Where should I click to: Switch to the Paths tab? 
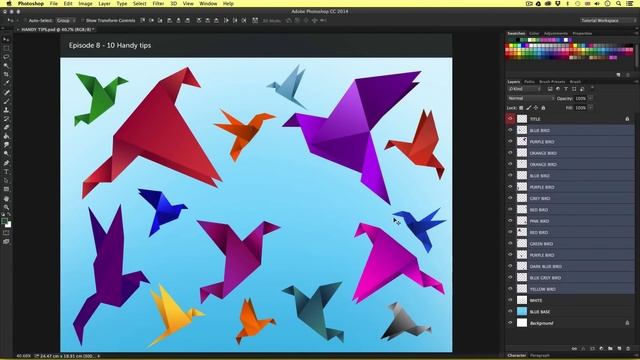(x=529, y=82)
